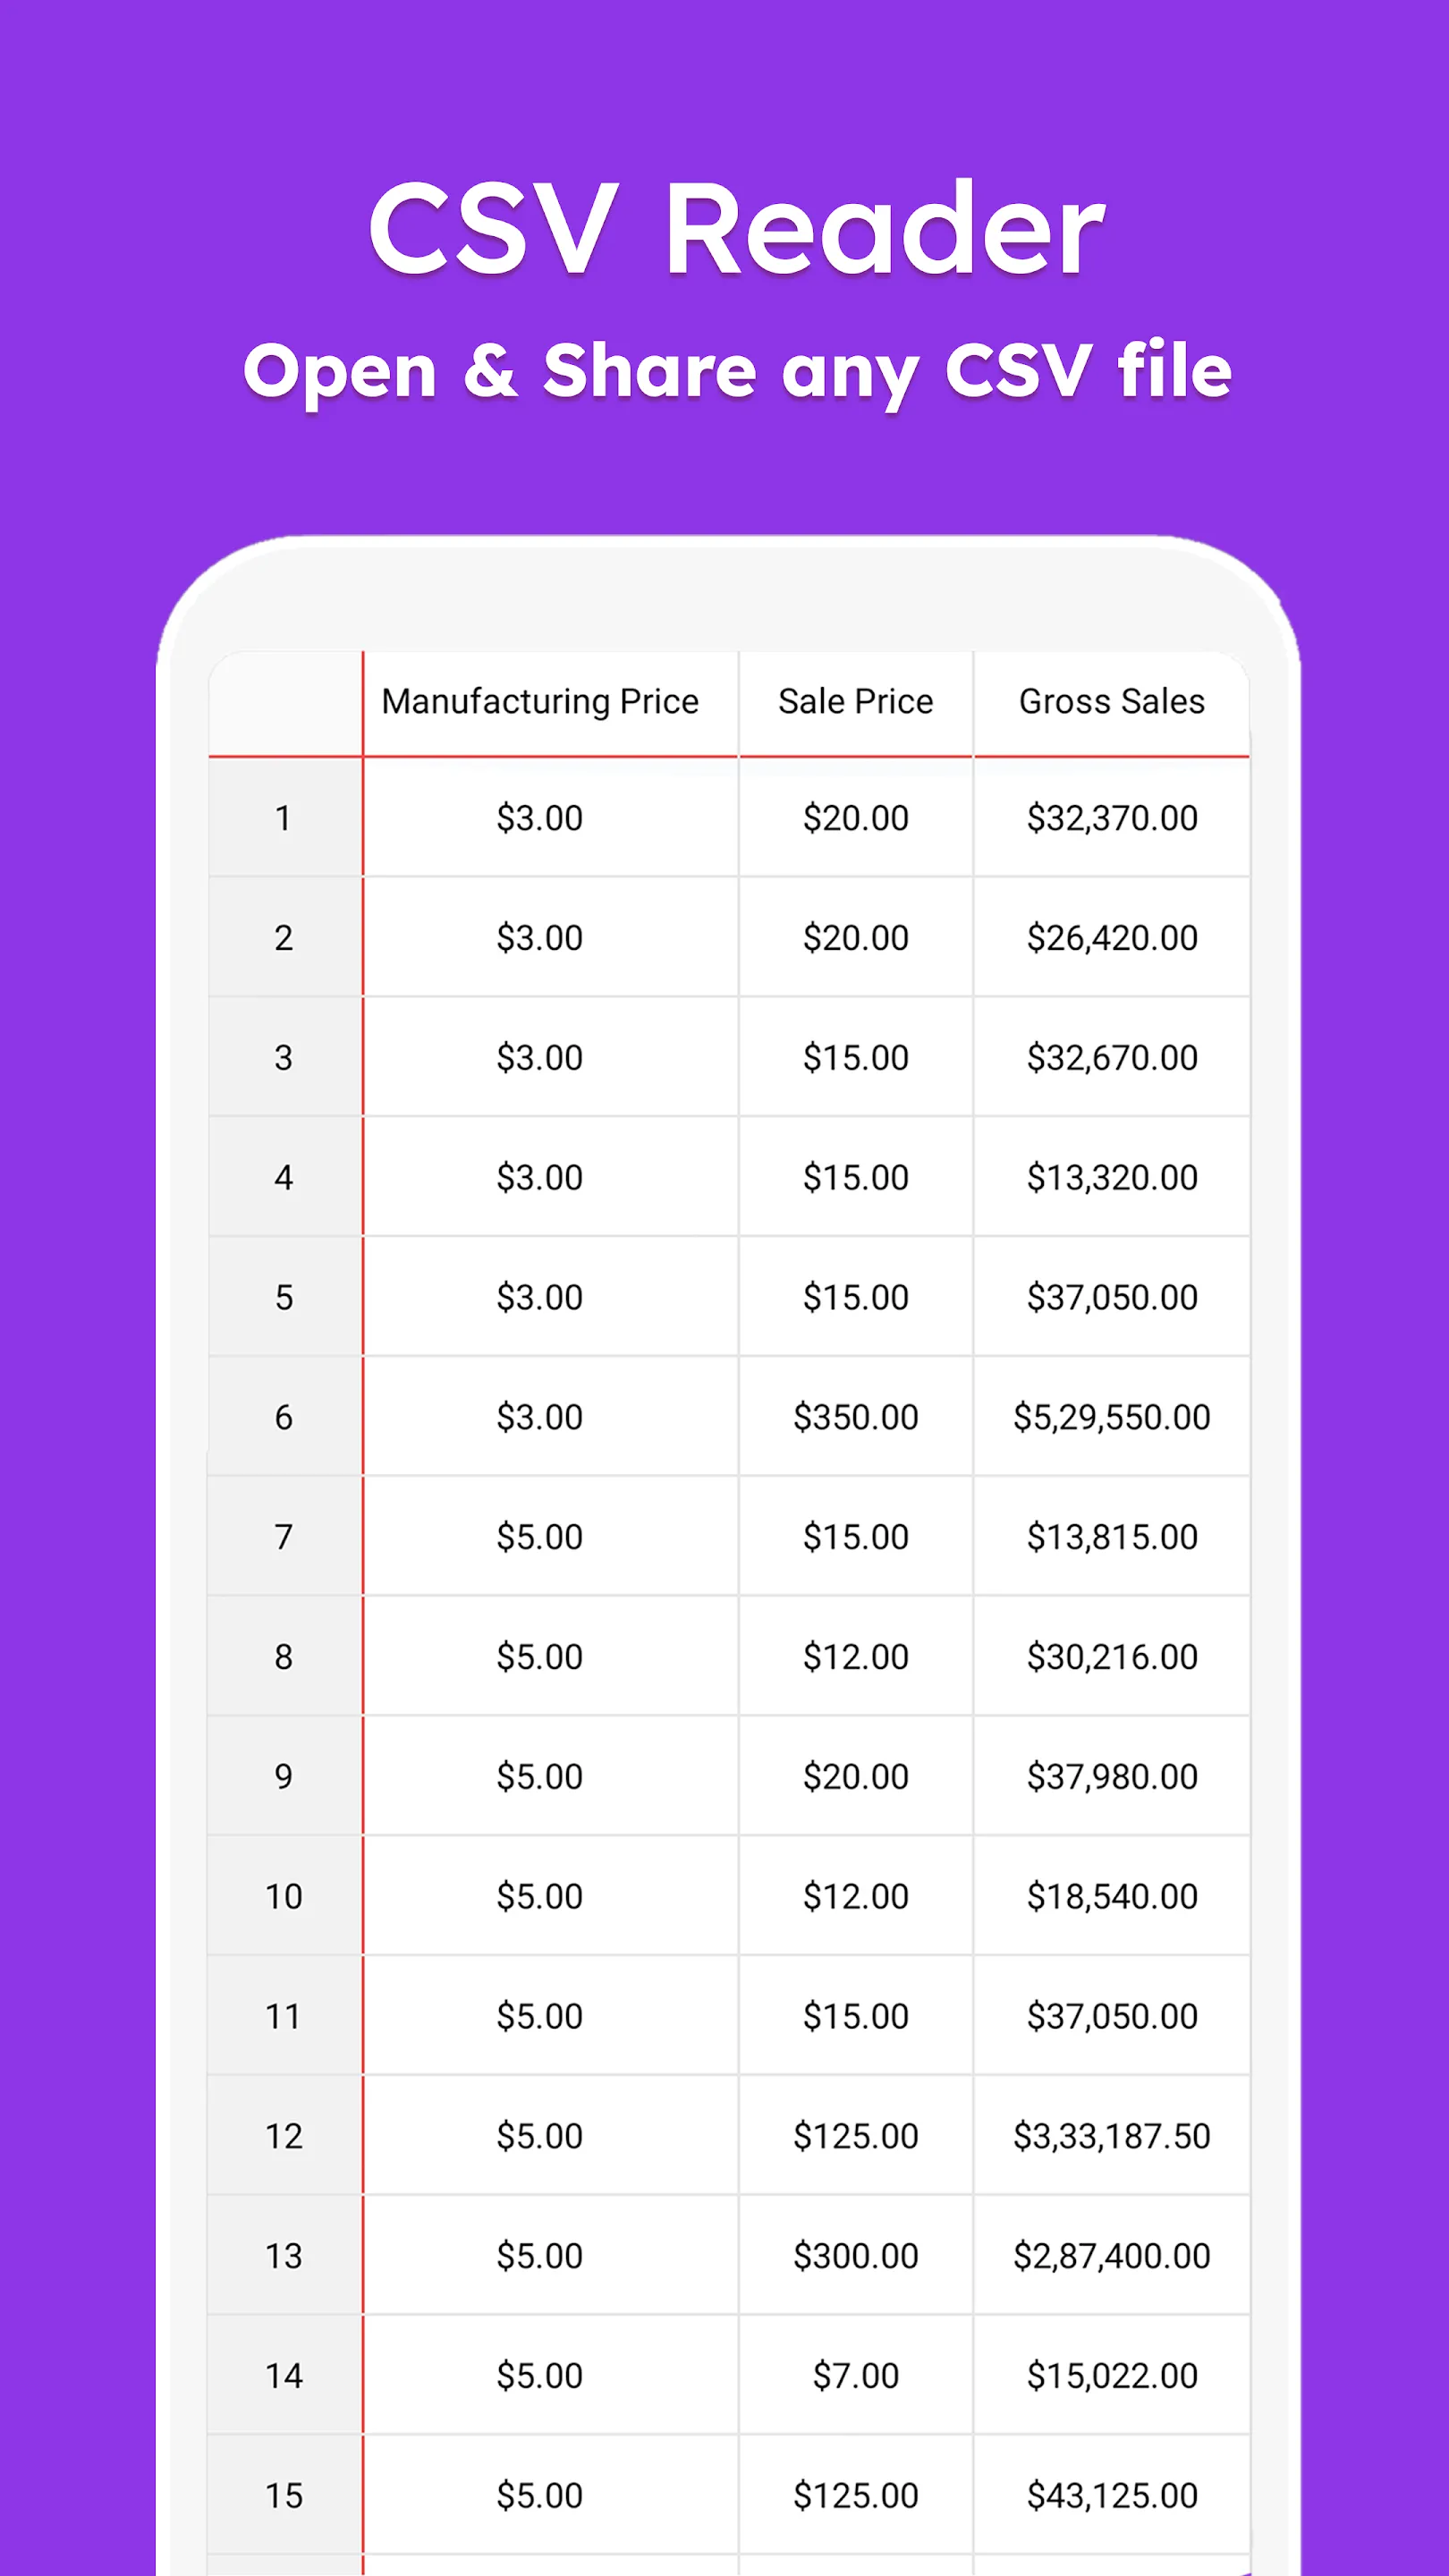1449x2576 pixels.
Task: Tap the $7.00 sale price cell
Action: [x=856, y=2375]
